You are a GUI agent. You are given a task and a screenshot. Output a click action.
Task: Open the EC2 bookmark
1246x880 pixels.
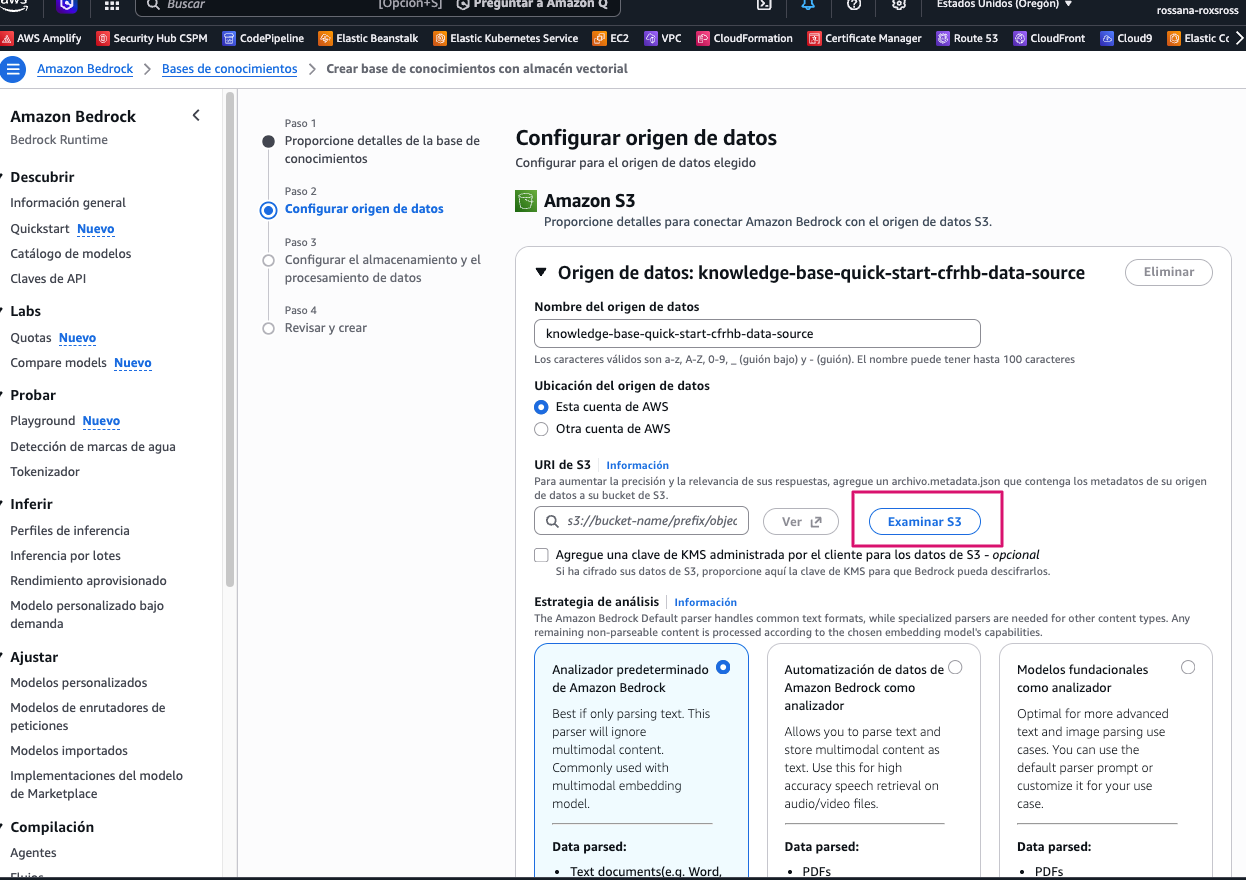(610, 38)
